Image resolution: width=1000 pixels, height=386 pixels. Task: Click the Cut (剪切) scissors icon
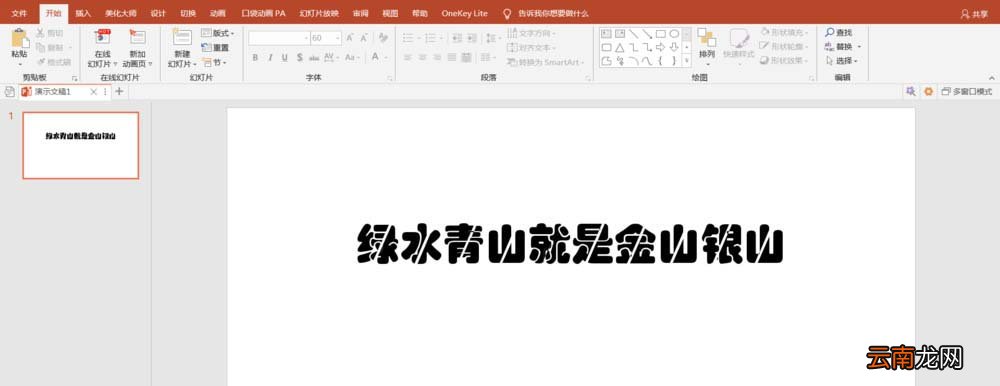click(41, 33)
